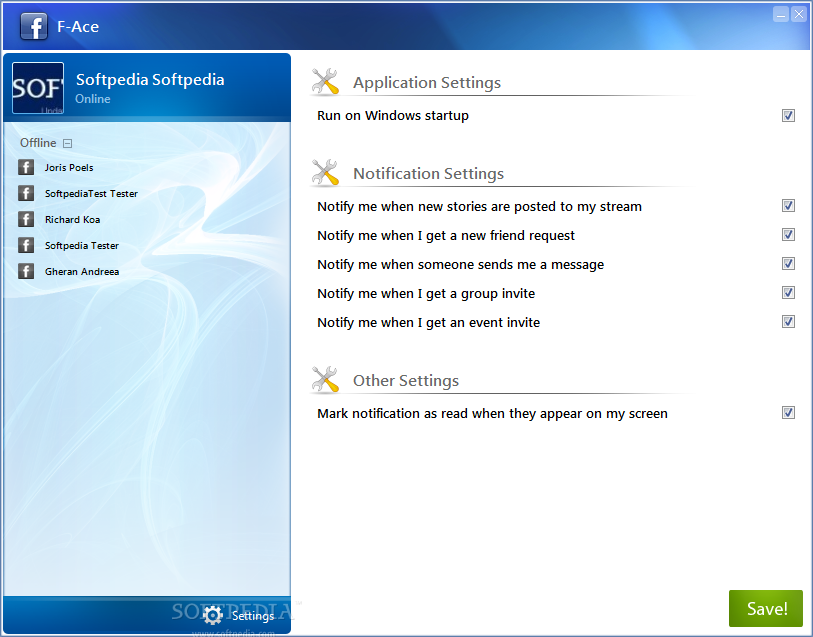
Task: Click the someone sends me a message label
Action: click(x=460, y=265)
